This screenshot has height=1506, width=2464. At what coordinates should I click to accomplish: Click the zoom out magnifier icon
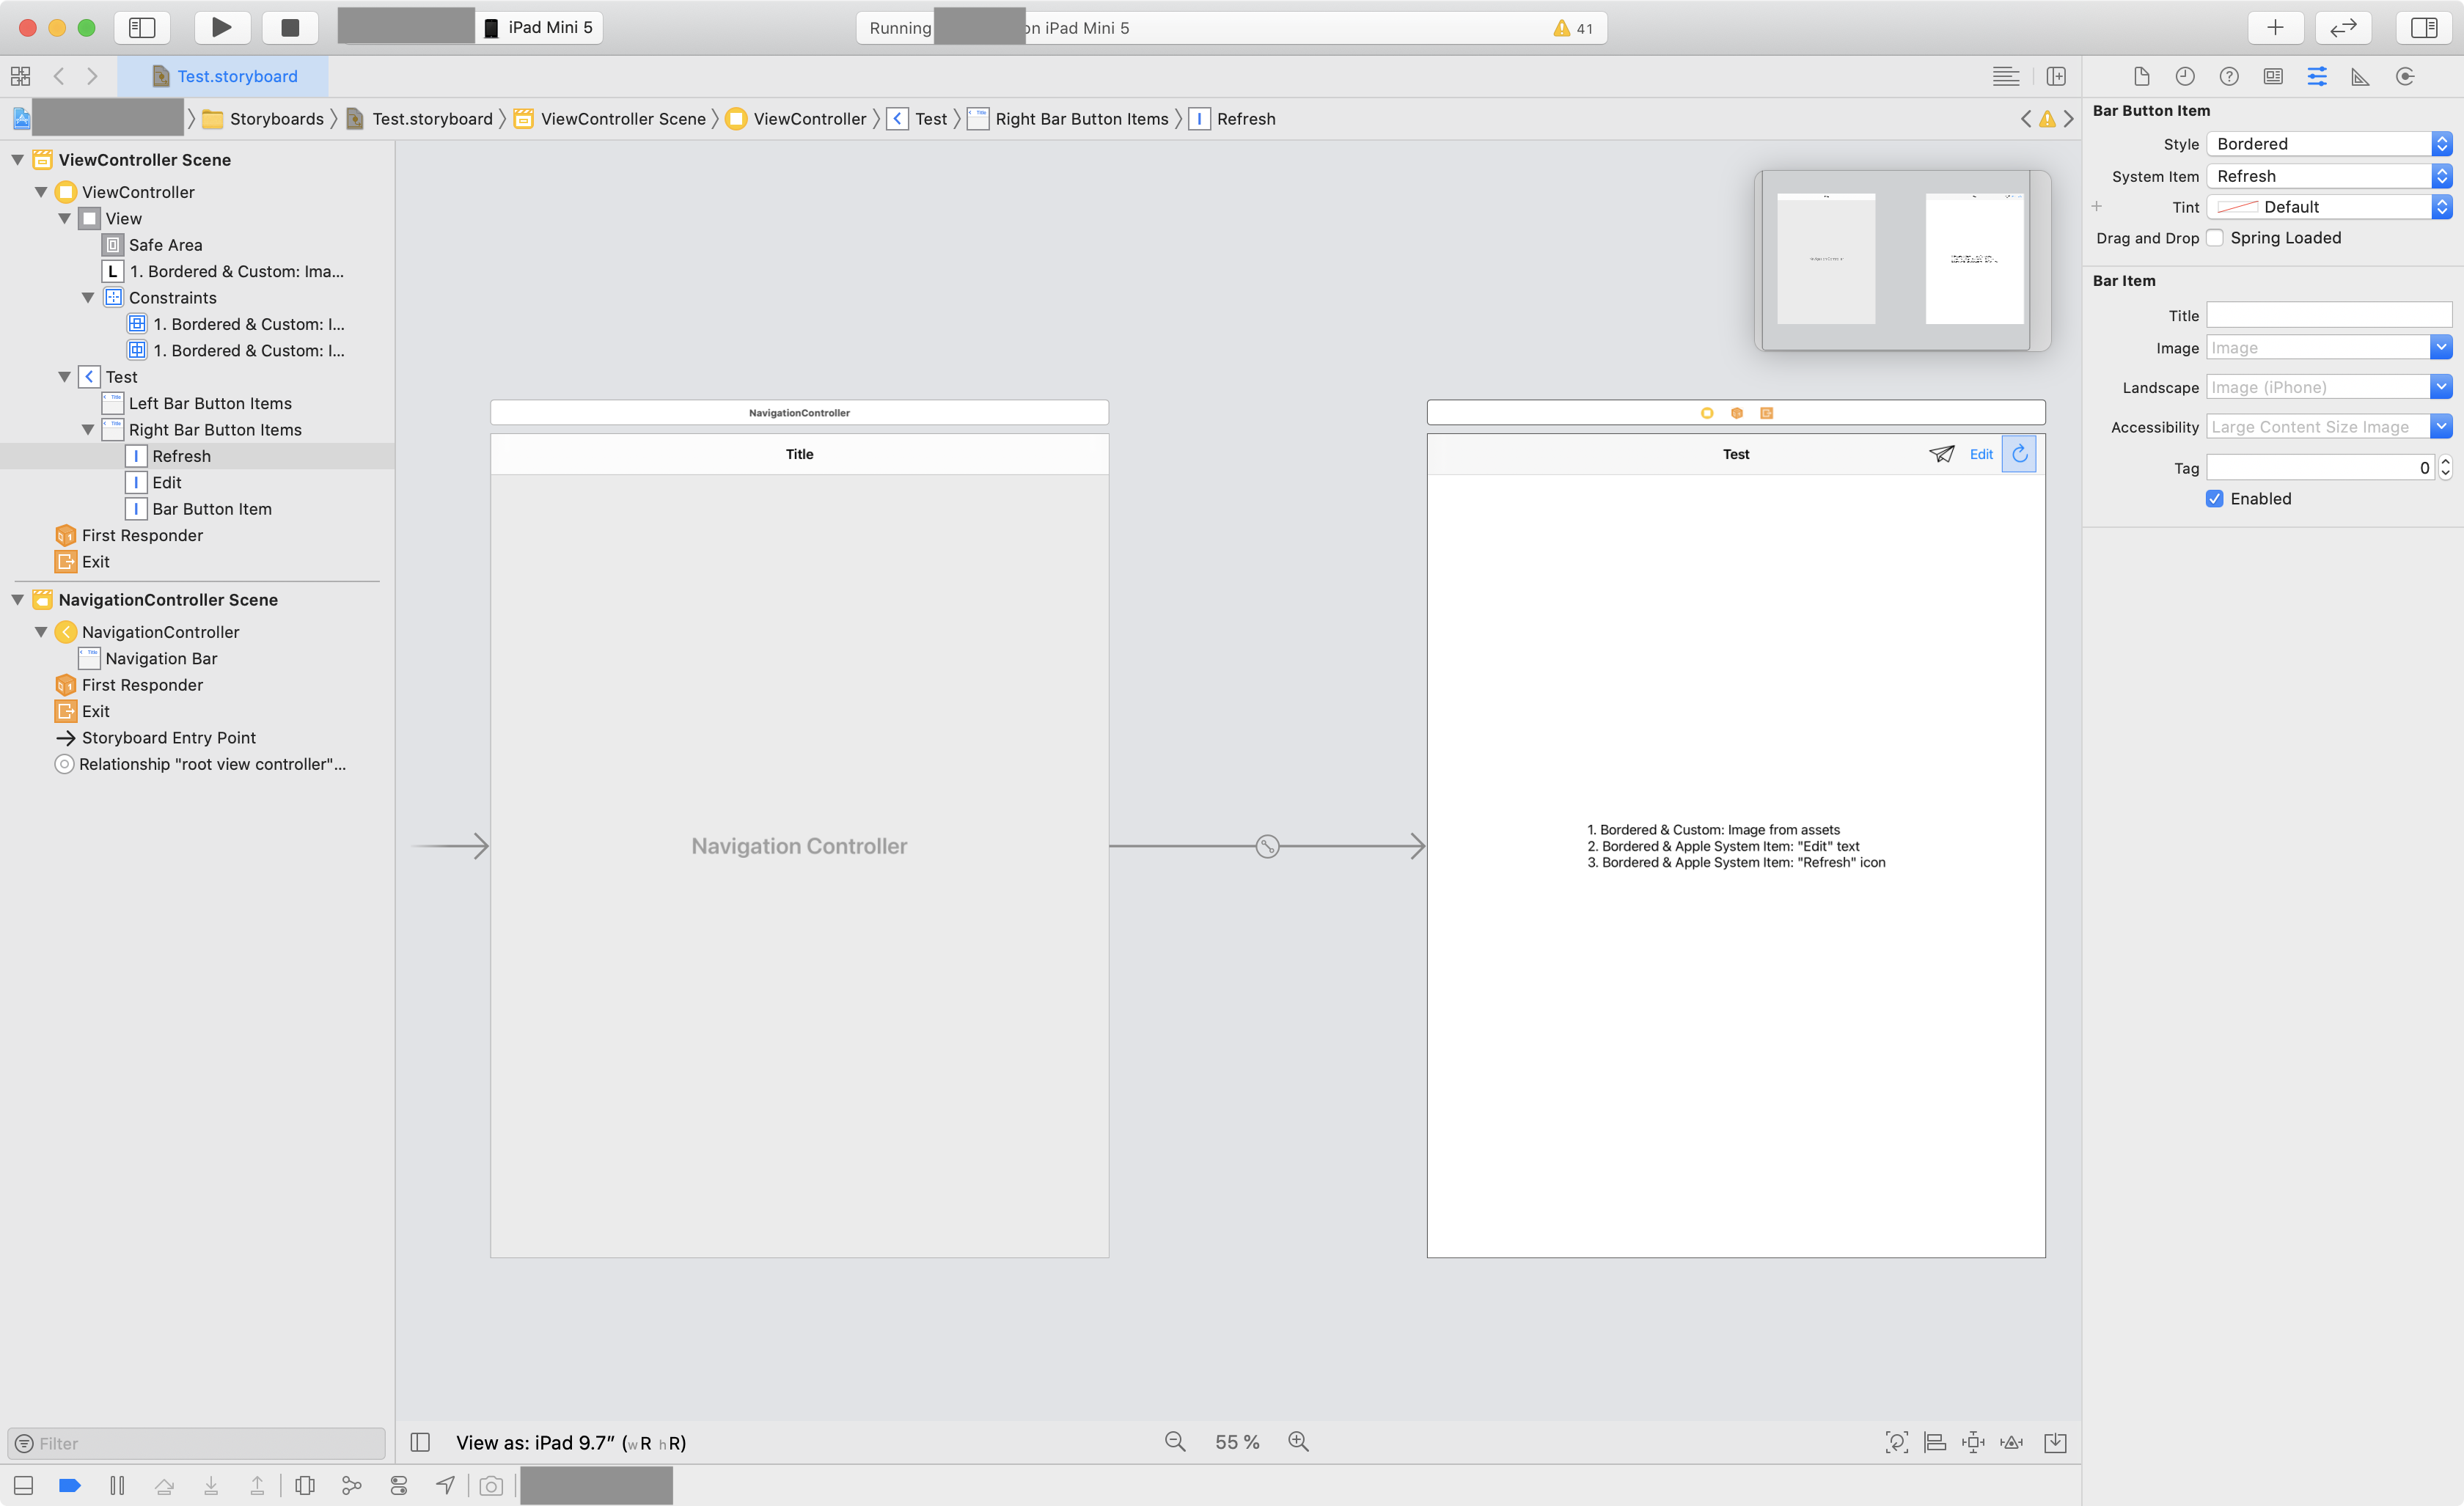1175,1441
